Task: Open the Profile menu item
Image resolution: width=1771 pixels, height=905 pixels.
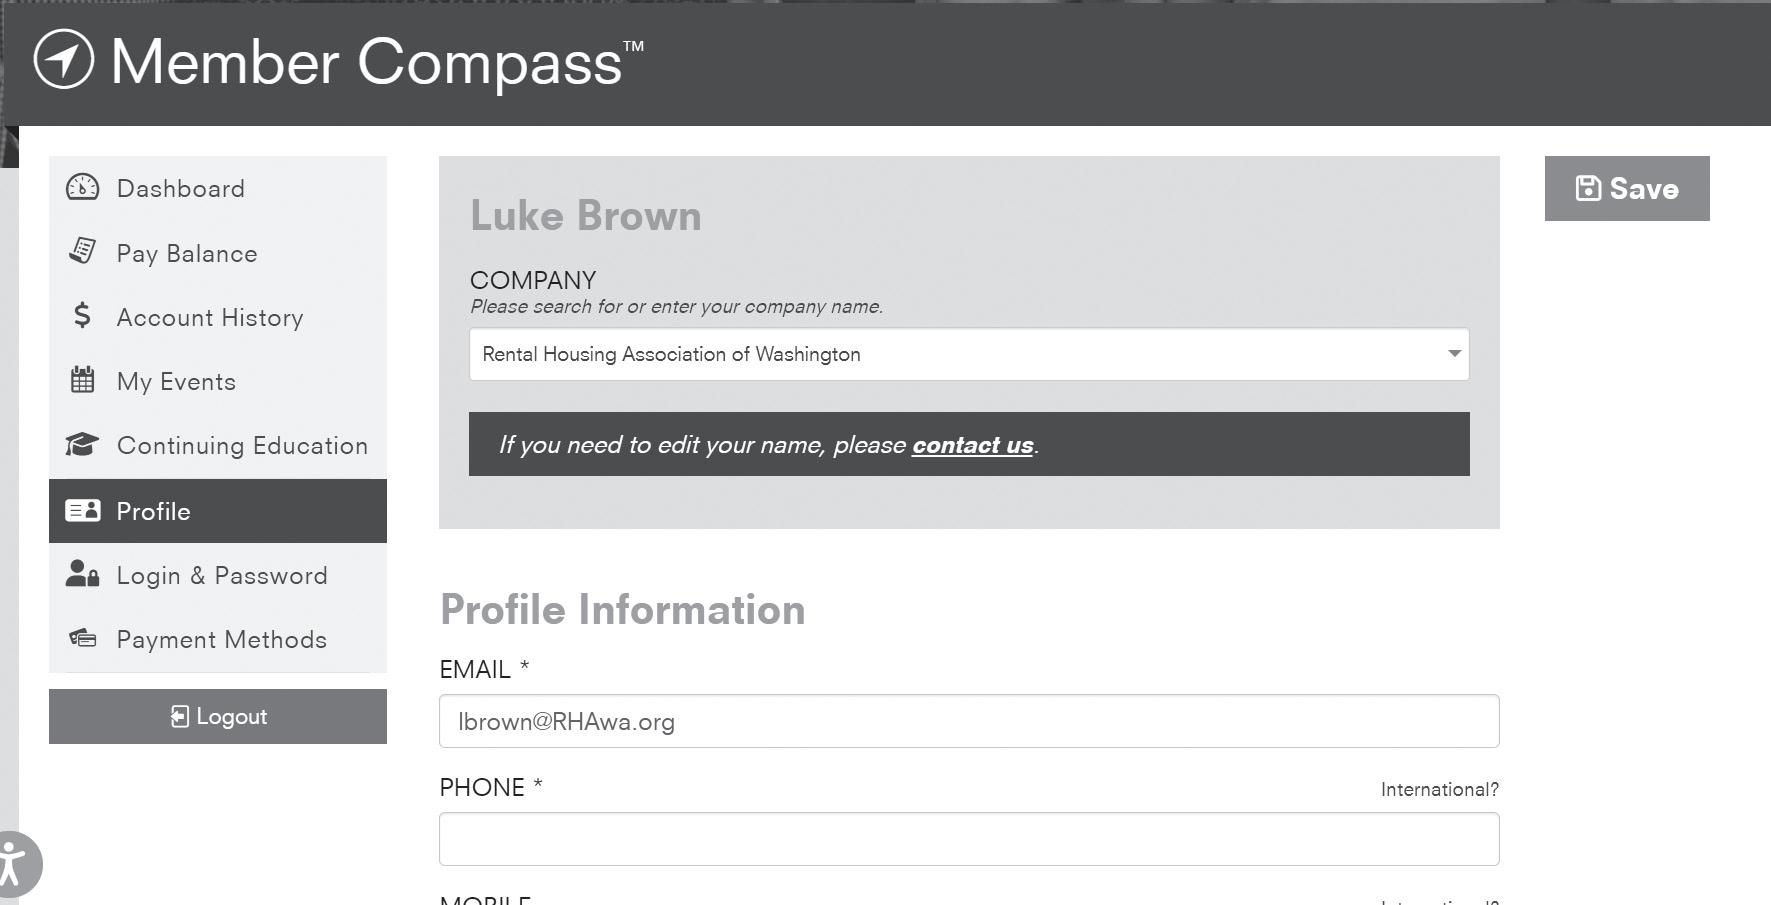Action: [x=218, y=511]
